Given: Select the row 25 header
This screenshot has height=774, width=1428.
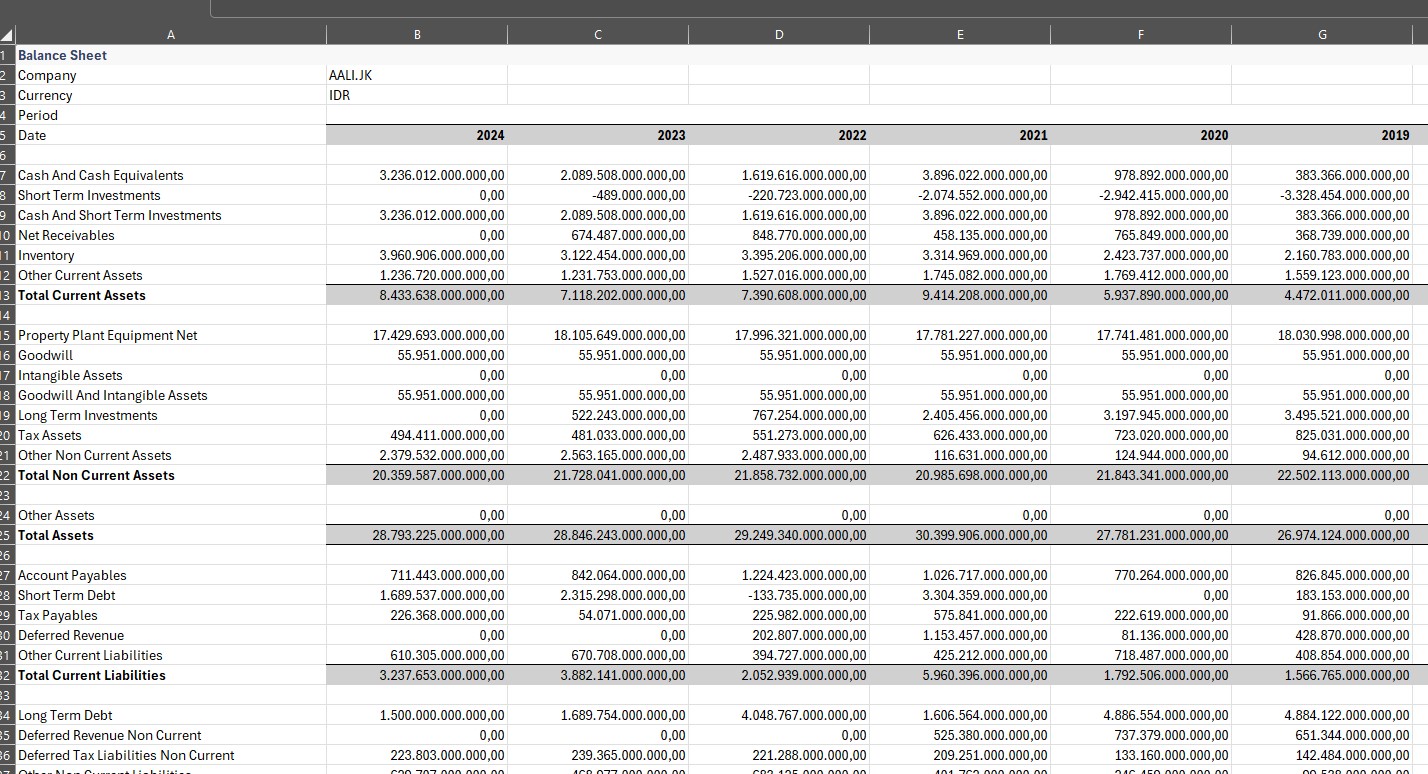Looking at the screenshot, I should click(x=6, y=535).
